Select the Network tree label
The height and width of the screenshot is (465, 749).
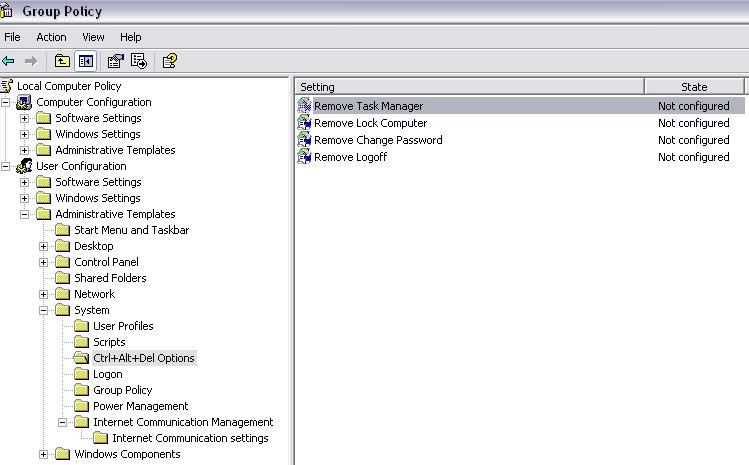94,294
